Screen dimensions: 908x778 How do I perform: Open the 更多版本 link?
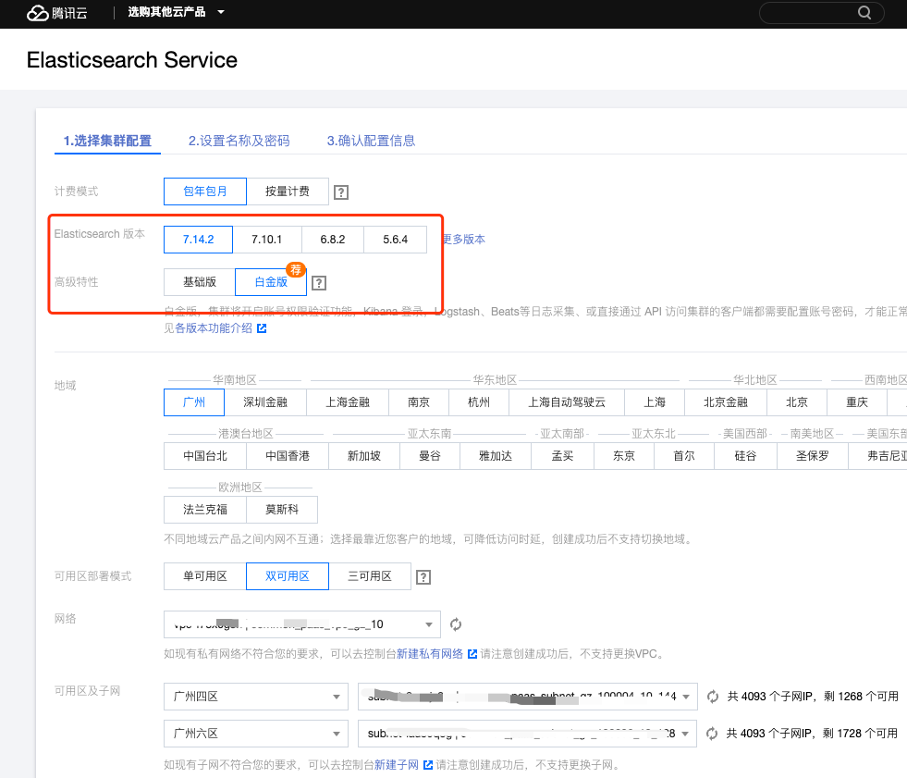click(x=463, y=239)
